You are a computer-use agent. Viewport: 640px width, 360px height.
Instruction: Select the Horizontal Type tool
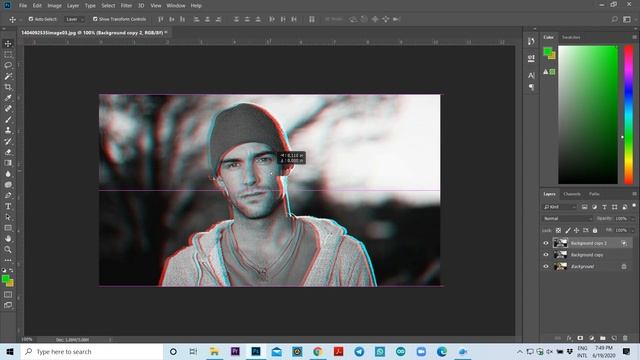coord(8,206)
